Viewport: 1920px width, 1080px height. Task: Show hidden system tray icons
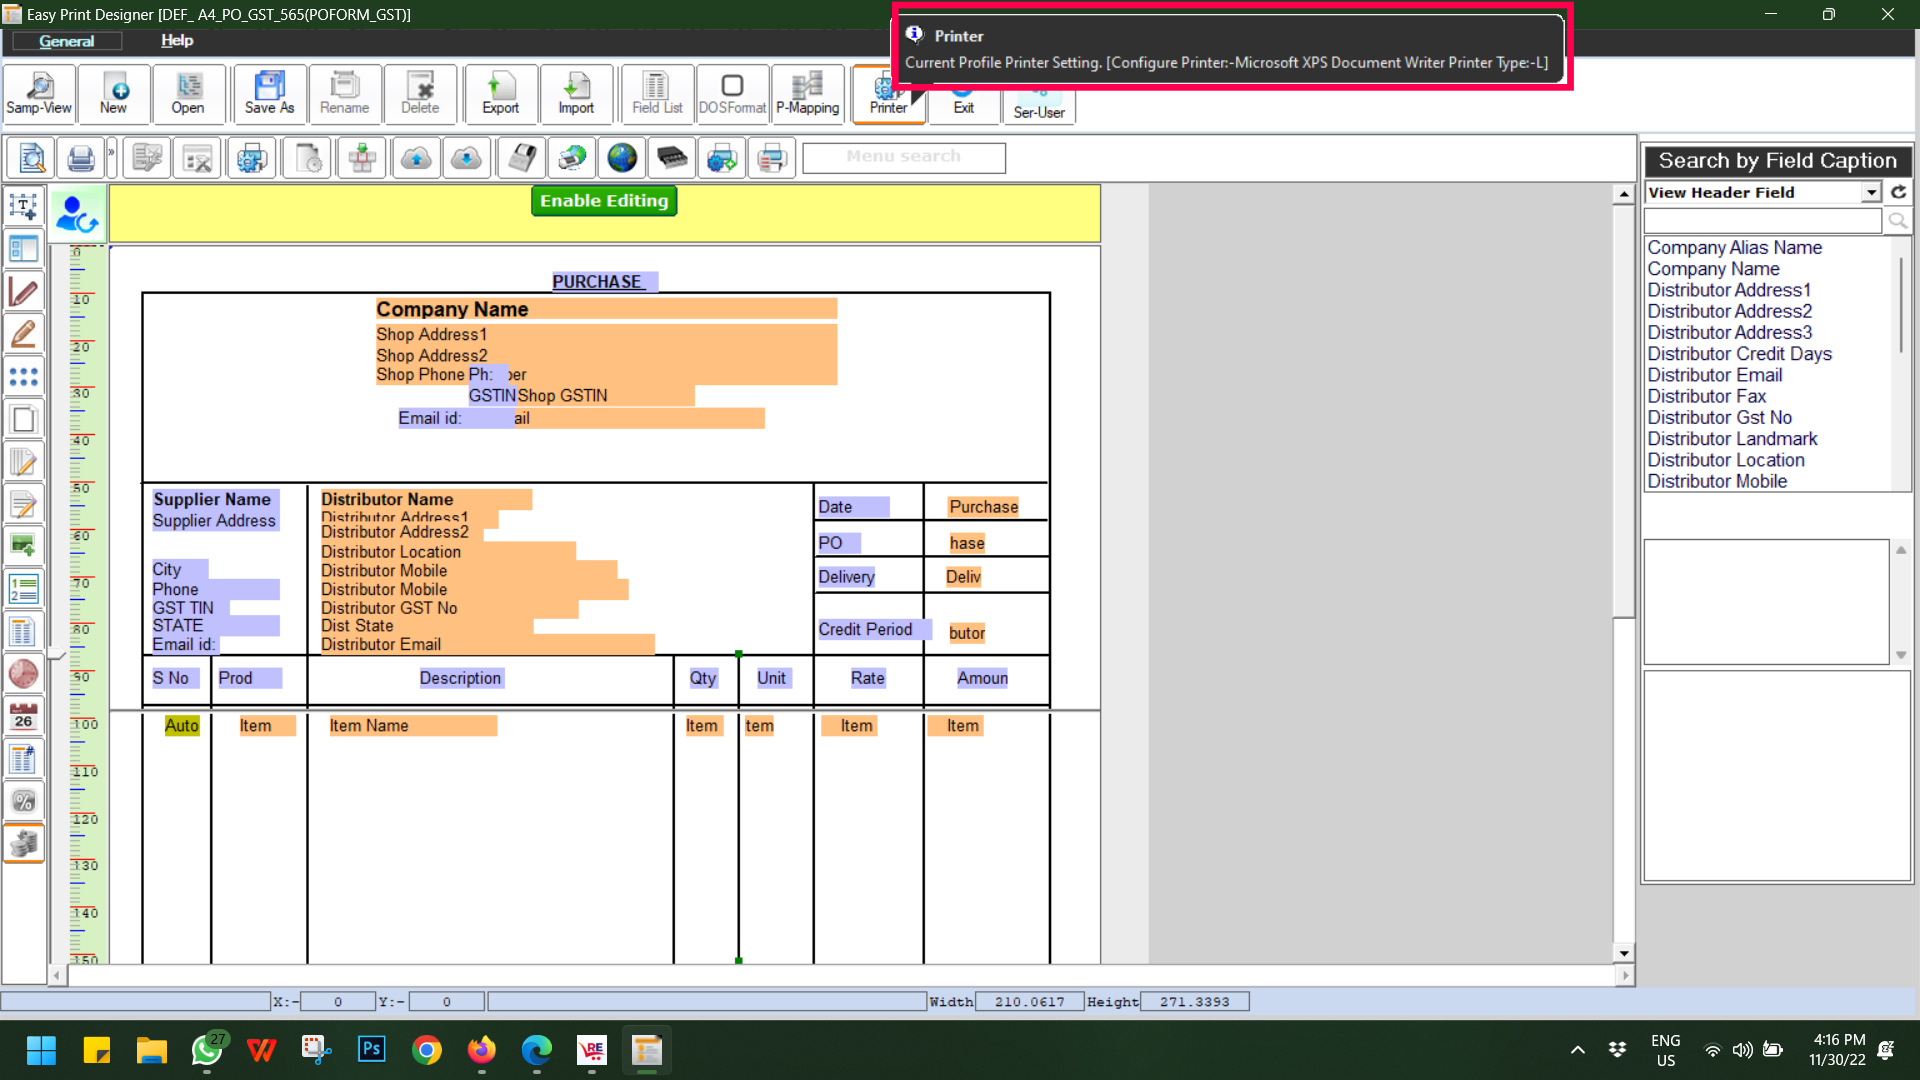1577,1050
